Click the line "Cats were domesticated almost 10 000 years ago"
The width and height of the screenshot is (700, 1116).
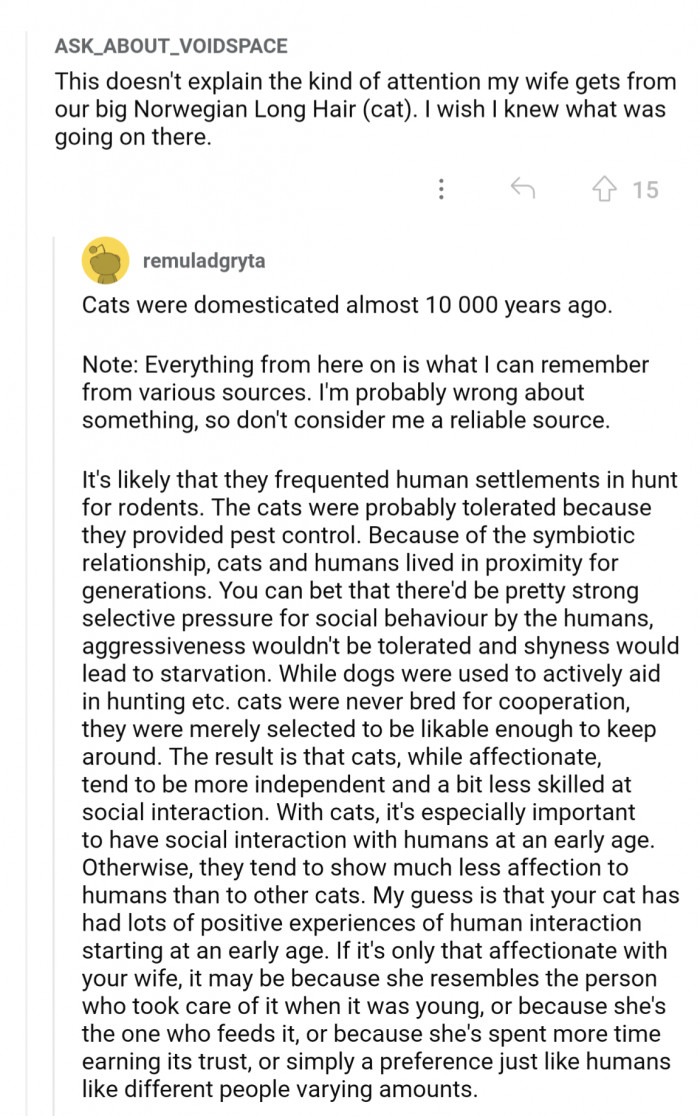pyautogui.click(x=345, y=306)
